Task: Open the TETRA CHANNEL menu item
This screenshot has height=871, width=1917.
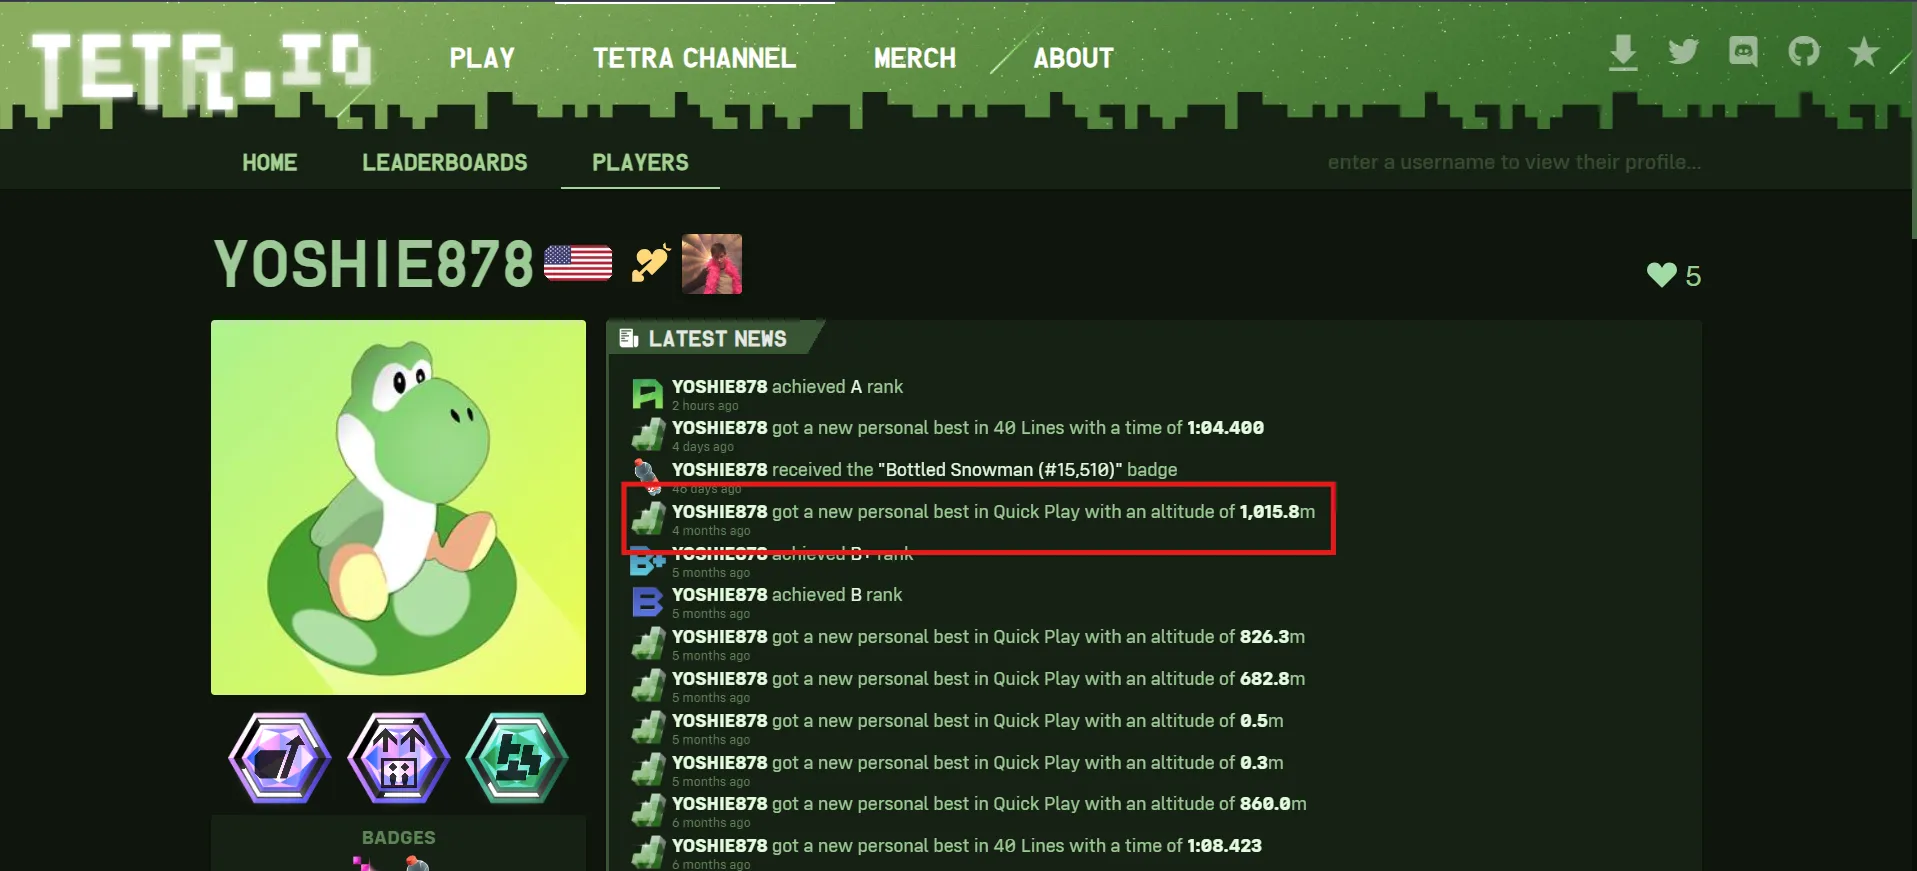Action: pyautogui.click(x=695, y=58)
